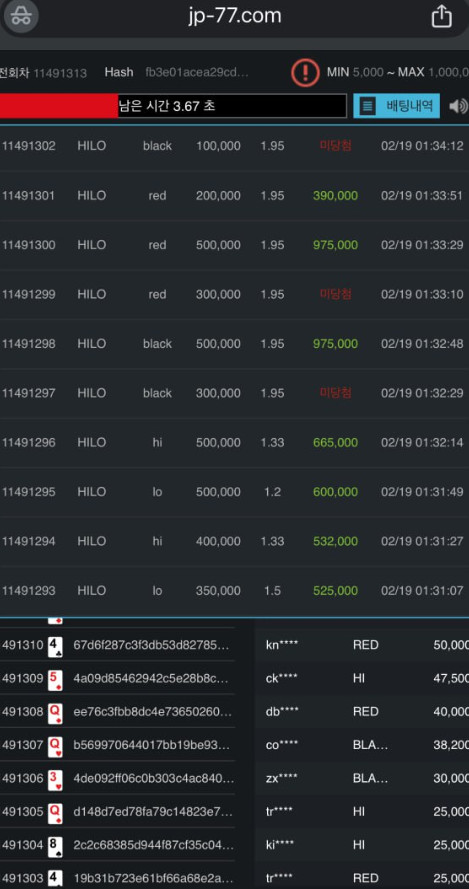Select bet history row 11491302
The width and height of the screenshot is (469, 889).
234,146
